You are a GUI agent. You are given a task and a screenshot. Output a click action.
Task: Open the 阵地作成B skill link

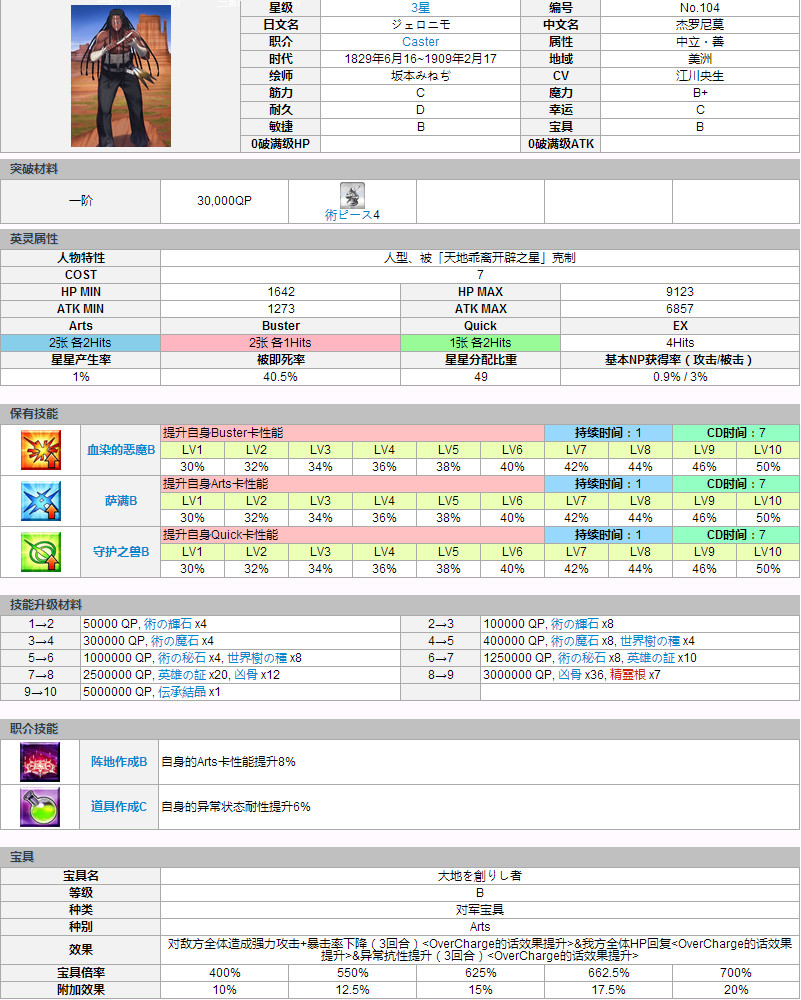click(x=119, y=761)
